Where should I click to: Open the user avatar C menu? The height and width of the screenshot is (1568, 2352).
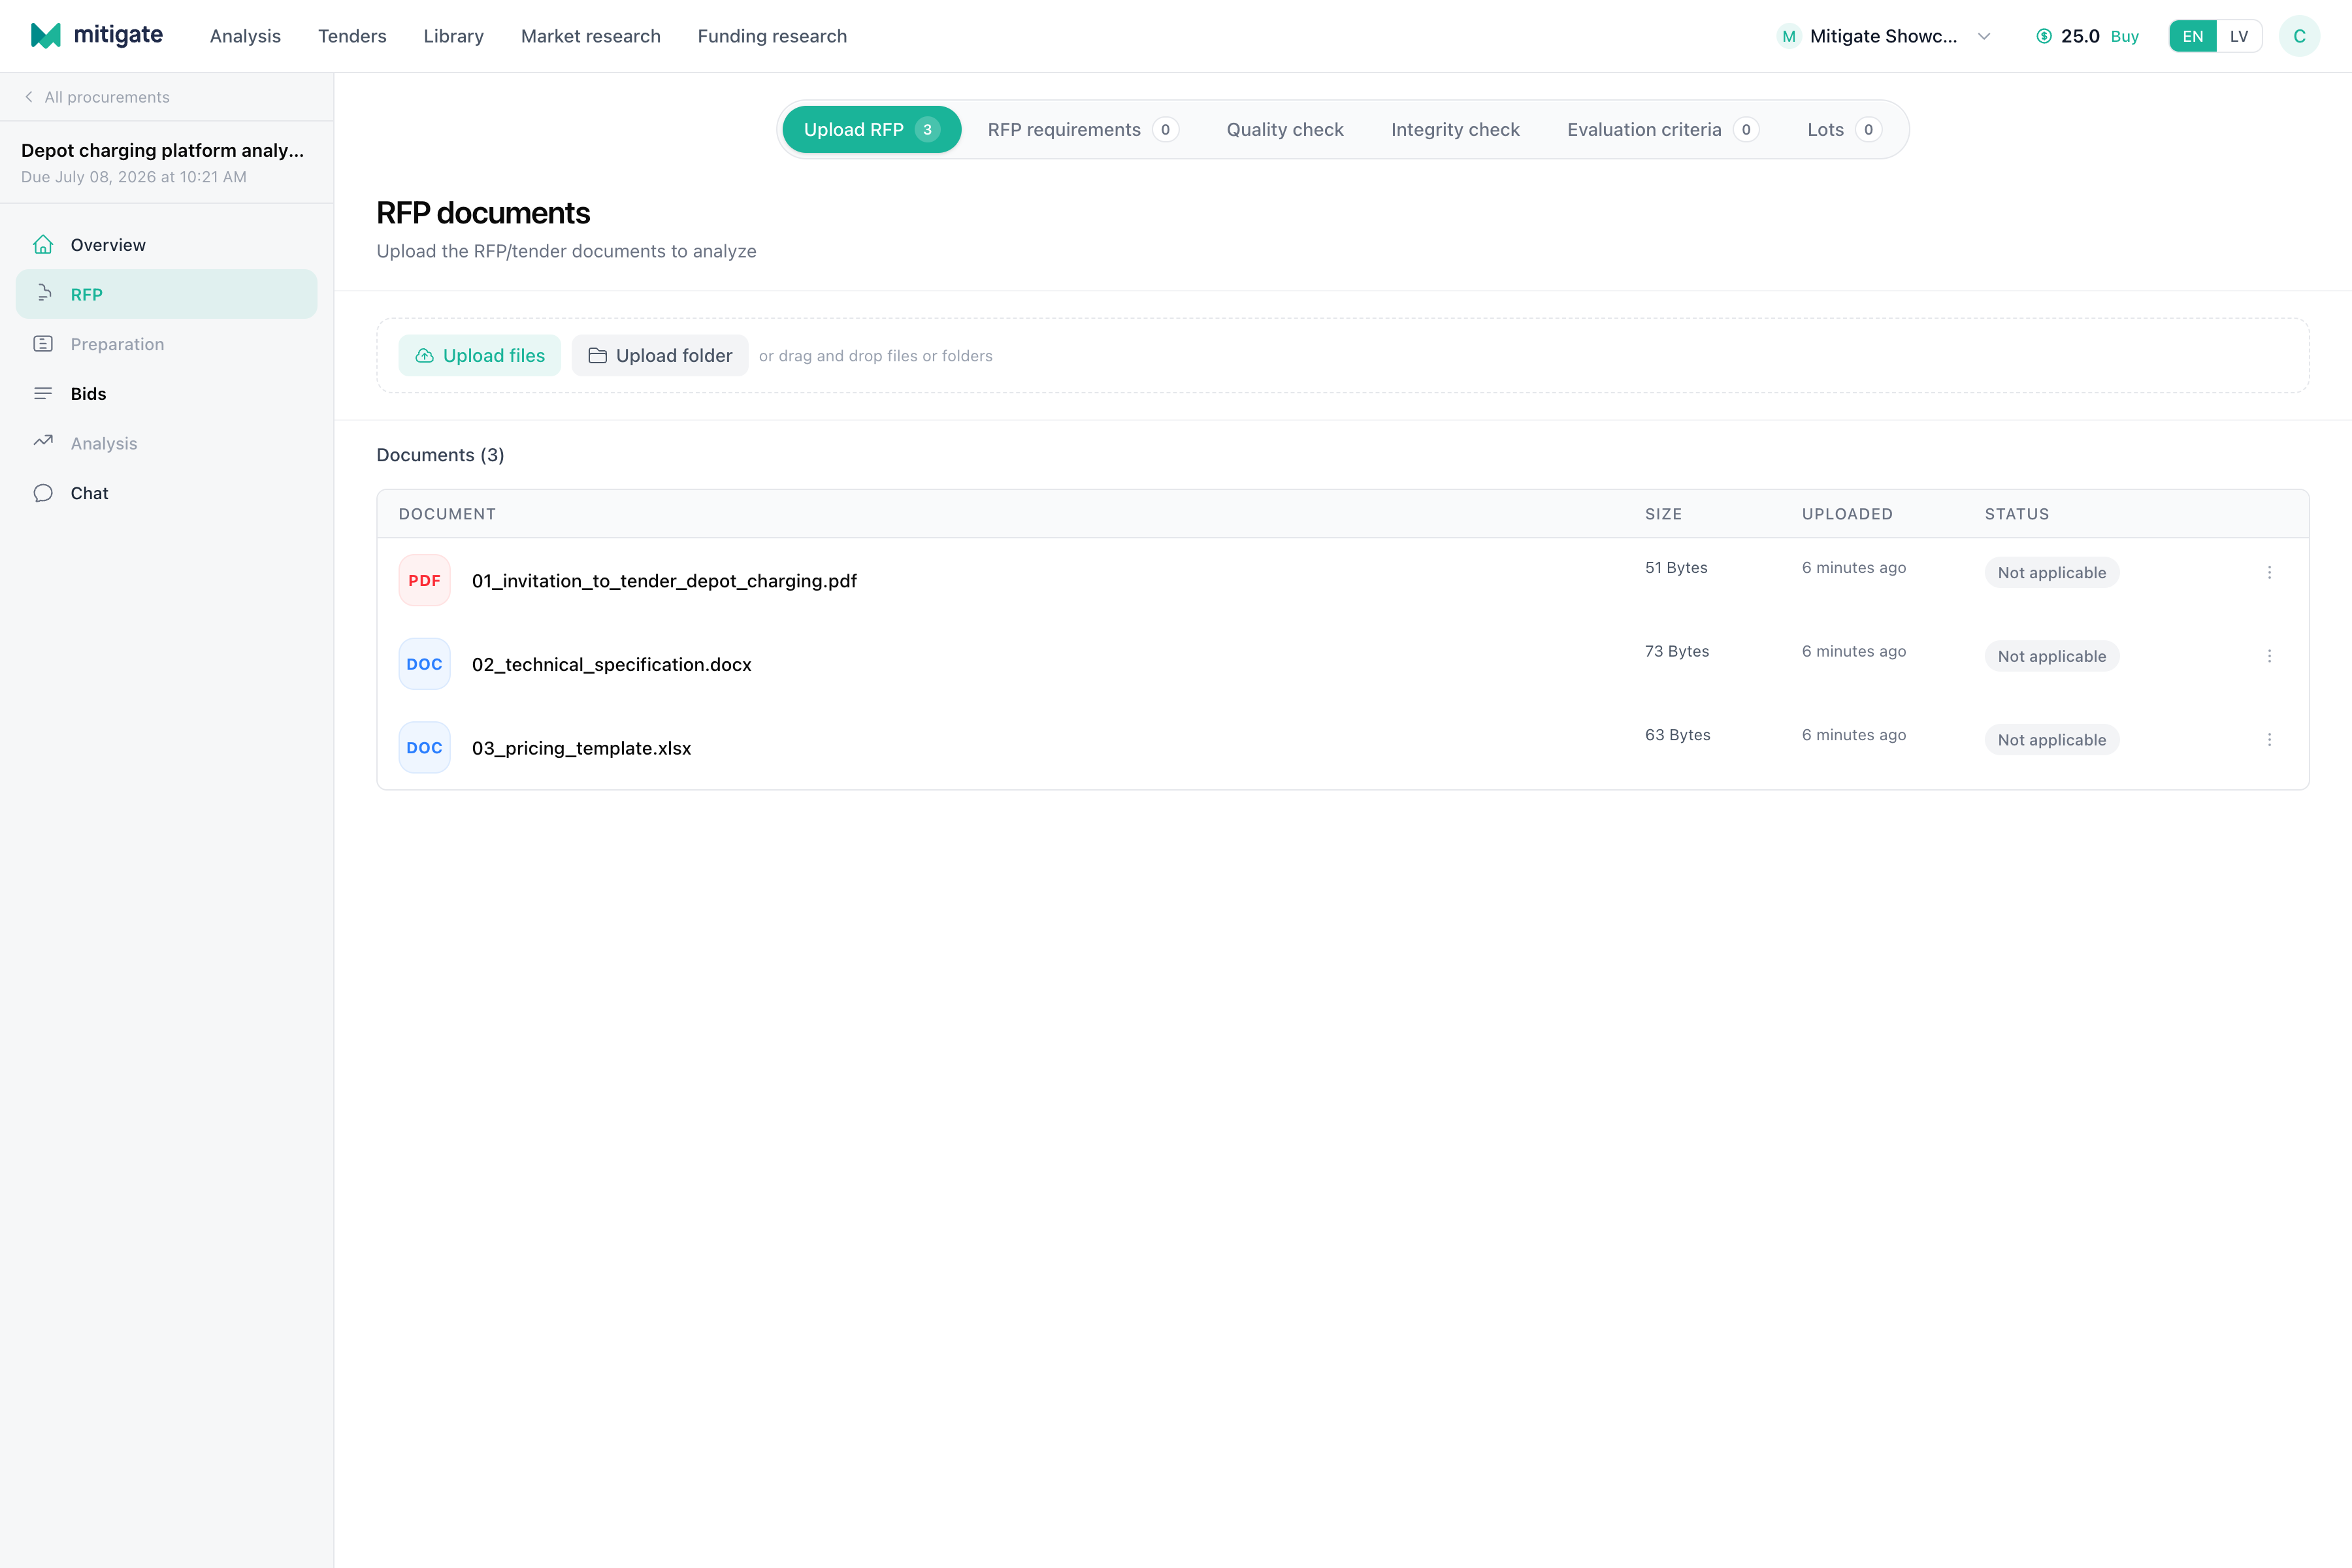[x=2299, y=36]
